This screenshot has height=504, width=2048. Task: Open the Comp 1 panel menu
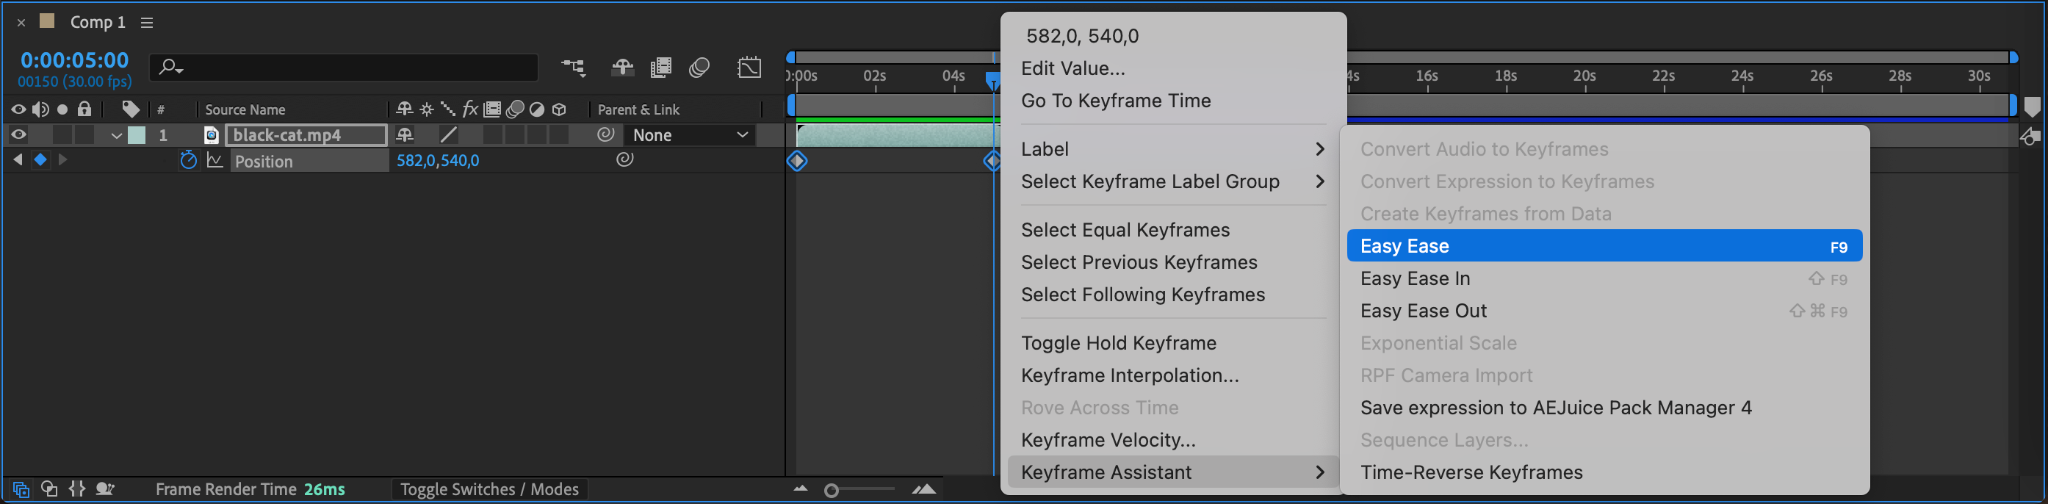pos(147,22)
